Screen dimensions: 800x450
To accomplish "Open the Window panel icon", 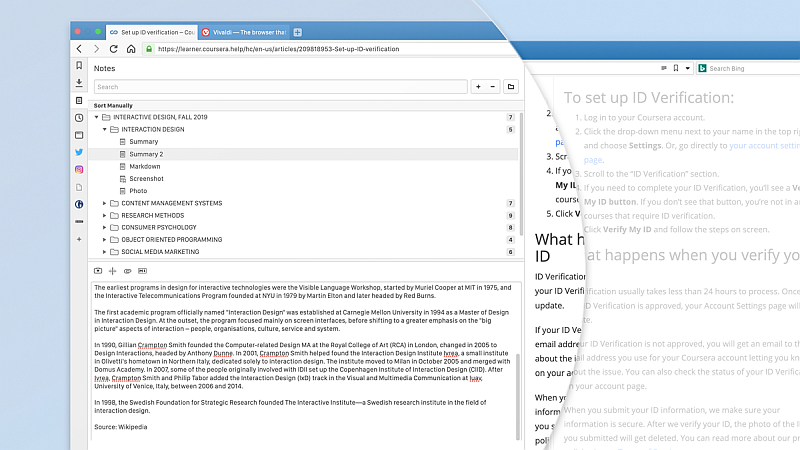I will click(x=79, y=135).
